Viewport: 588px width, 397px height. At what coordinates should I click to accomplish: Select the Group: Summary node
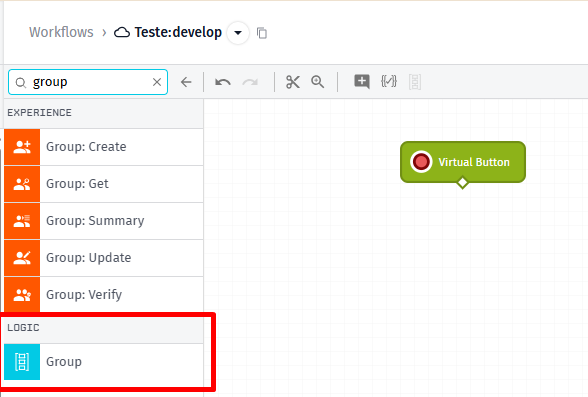click(x=104, y=221)
